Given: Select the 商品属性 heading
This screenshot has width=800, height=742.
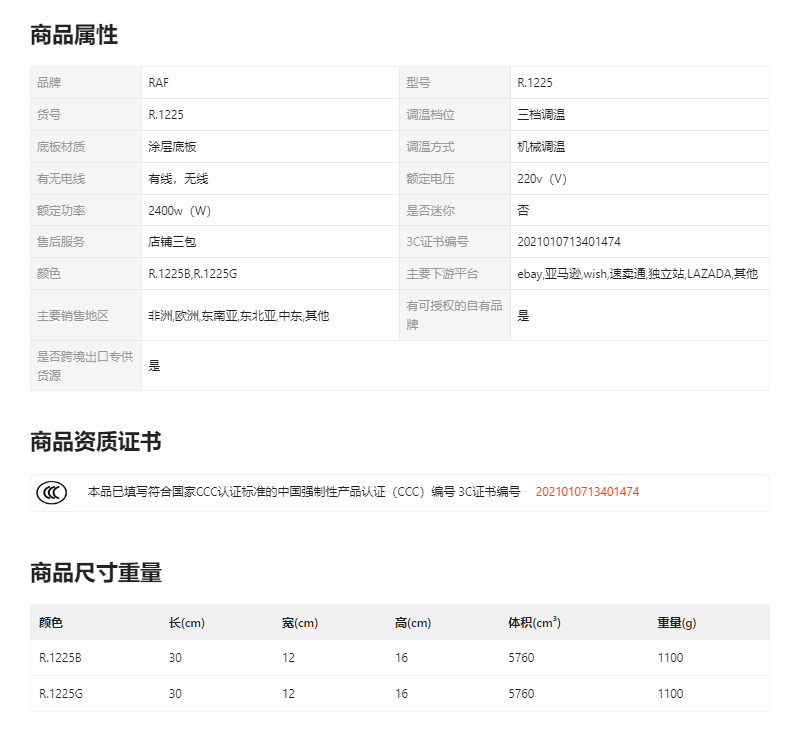Looking at the screenshot, I should 74,35.
